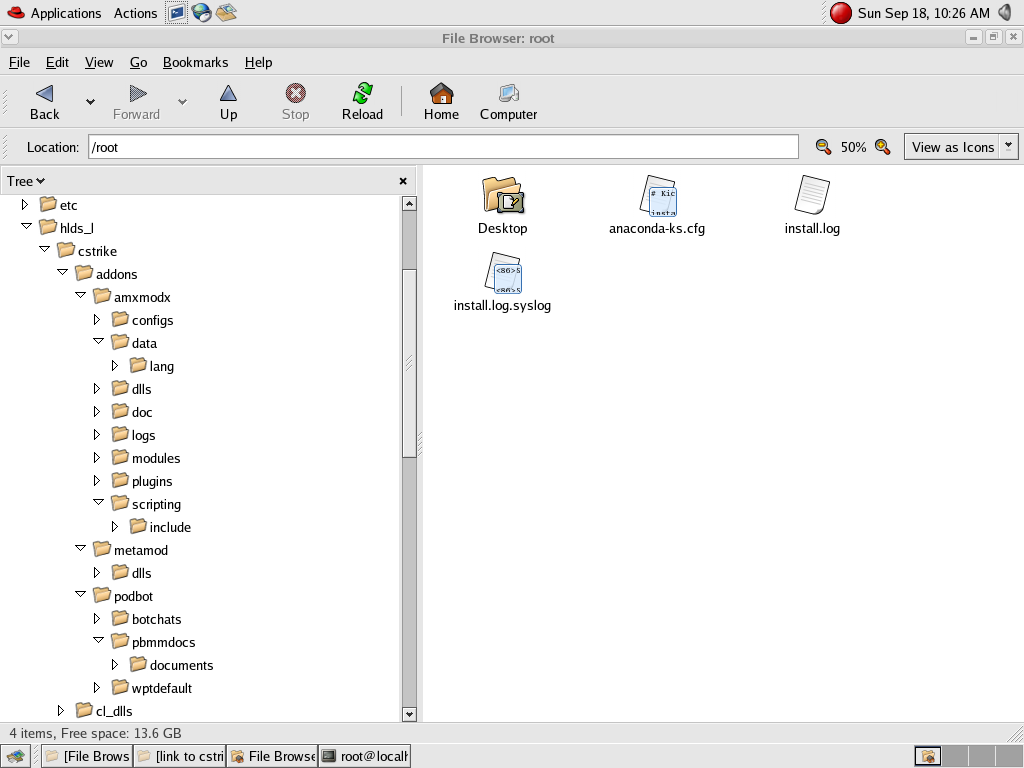
Task: Expand the cl_dlls folder in tree
Action: (x=61, y=711)
